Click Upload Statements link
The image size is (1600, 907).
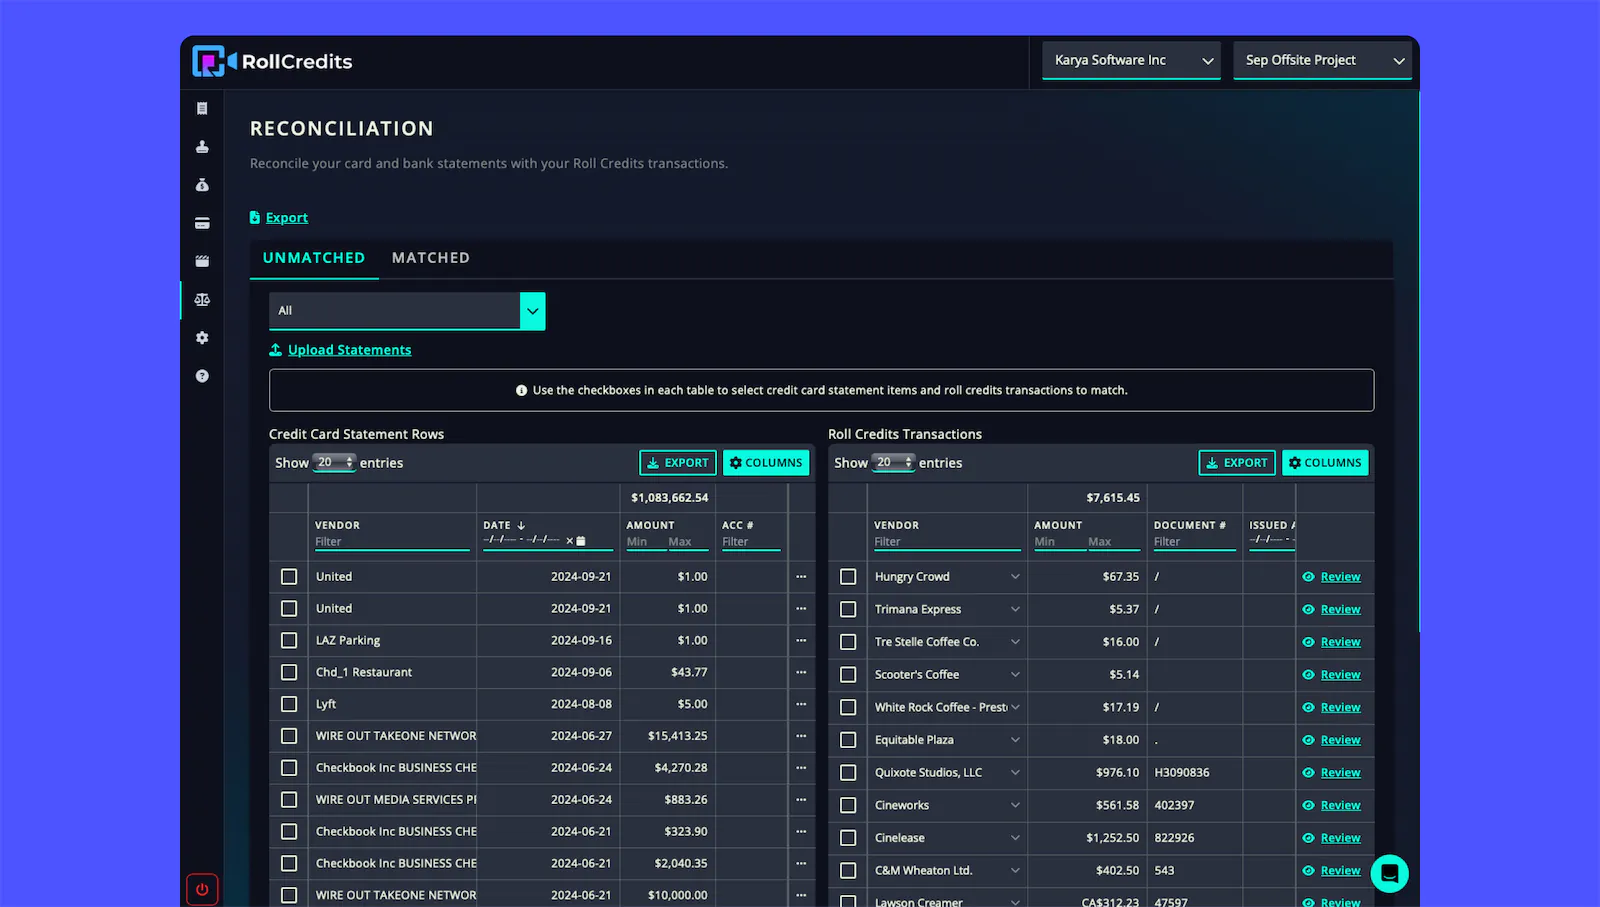(x=349, y=349)
